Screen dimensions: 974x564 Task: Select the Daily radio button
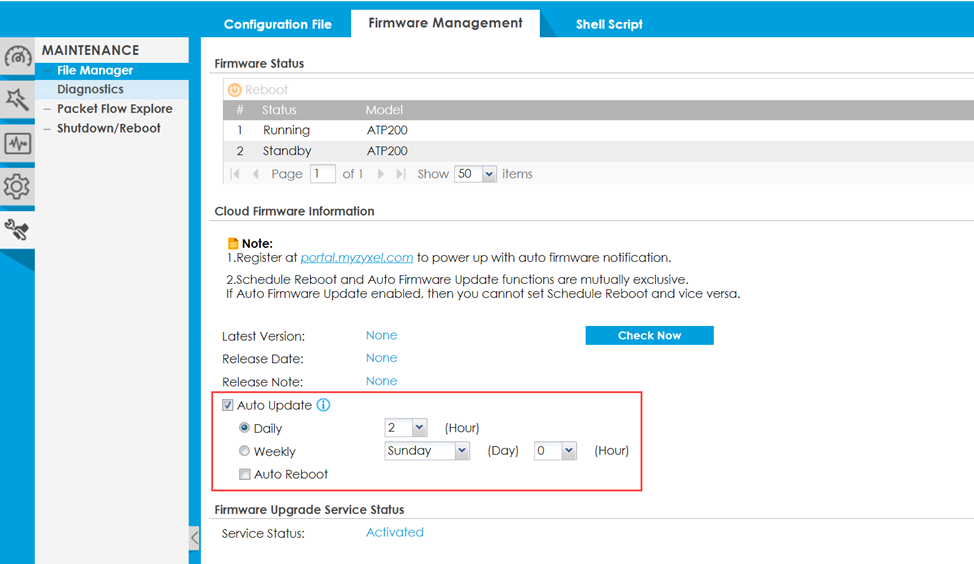tap(245, 428)
